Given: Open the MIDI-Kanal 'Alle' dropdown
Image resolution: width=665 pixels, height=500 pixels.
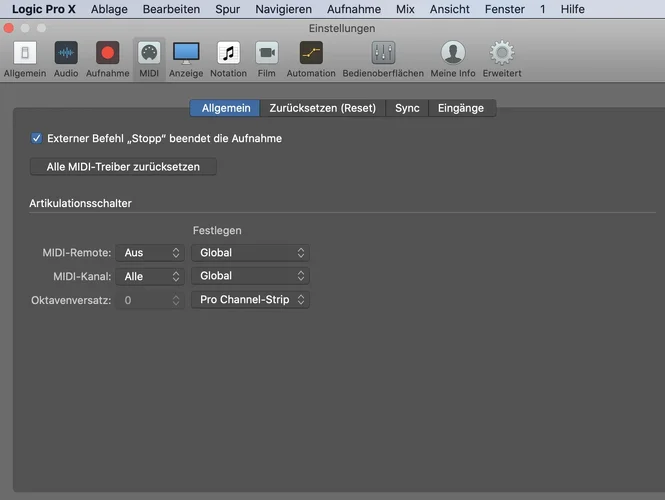Looking at the screenshot, I should (x=150, y=277).
